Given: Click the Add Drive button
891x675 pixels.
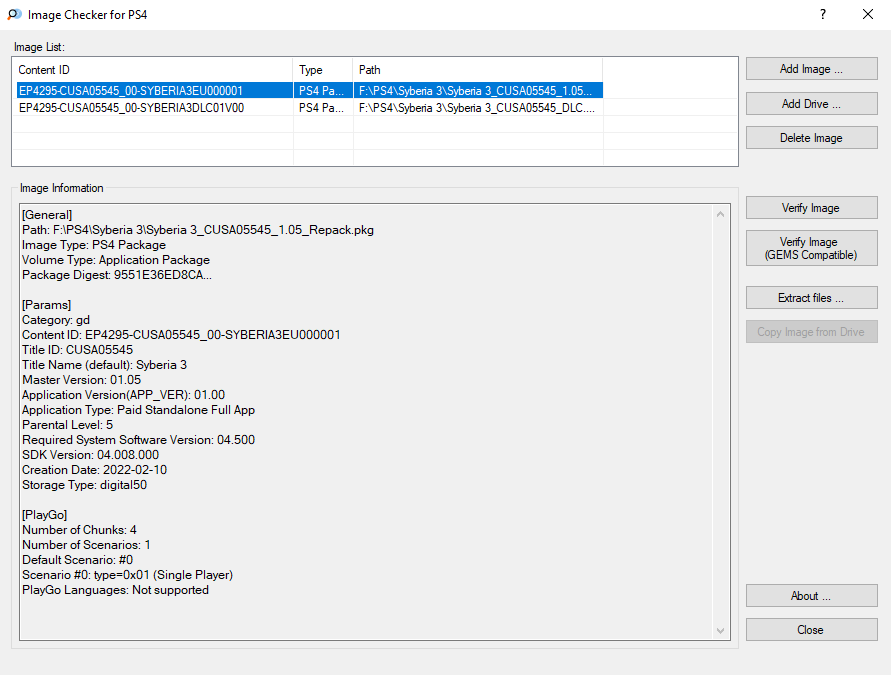Looking at the screenshot, I should 811,103.
